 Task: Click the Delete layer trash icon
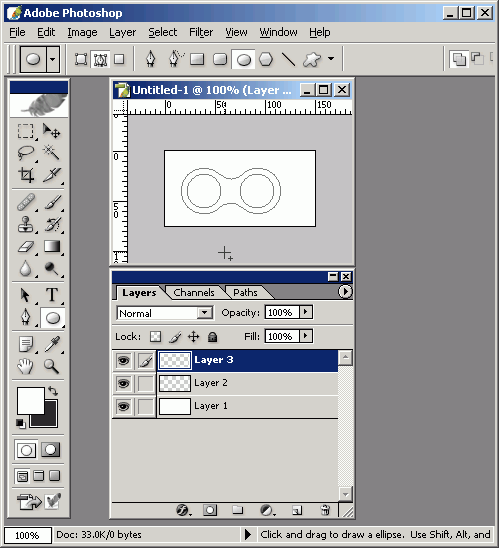(325, 510)
